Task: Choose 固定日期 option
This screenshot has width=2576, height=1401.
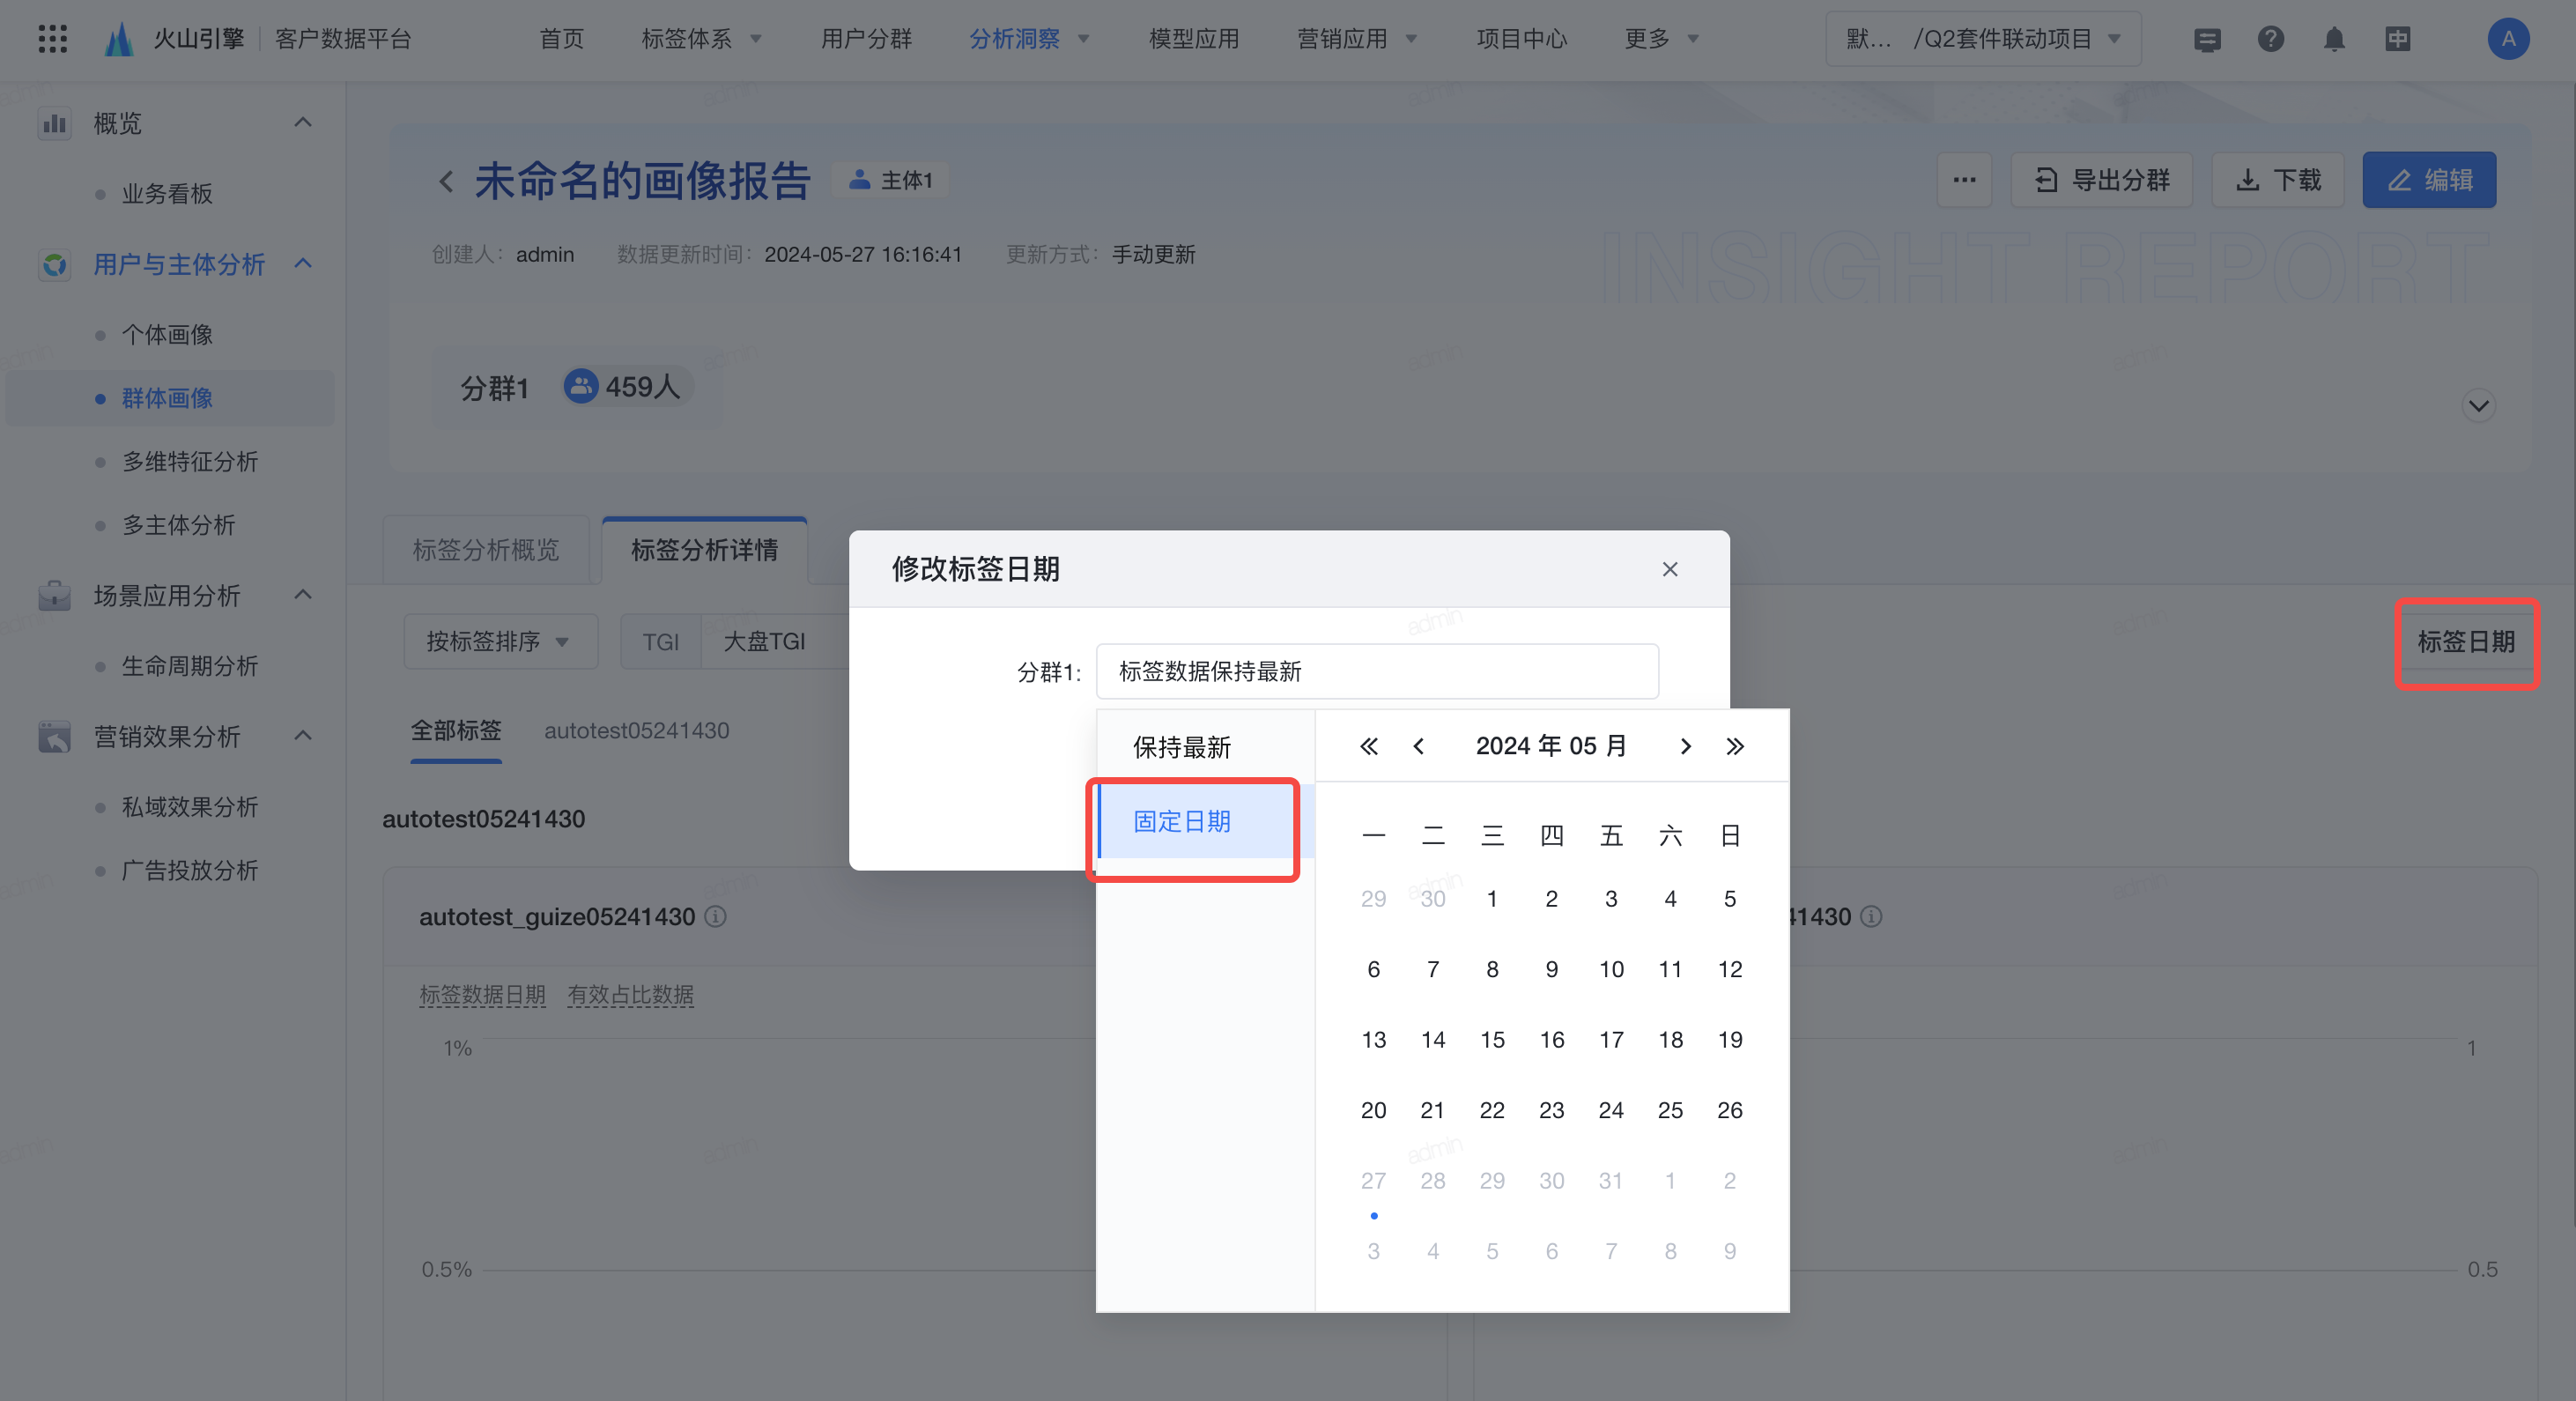Action: (x=1205, y=821)
